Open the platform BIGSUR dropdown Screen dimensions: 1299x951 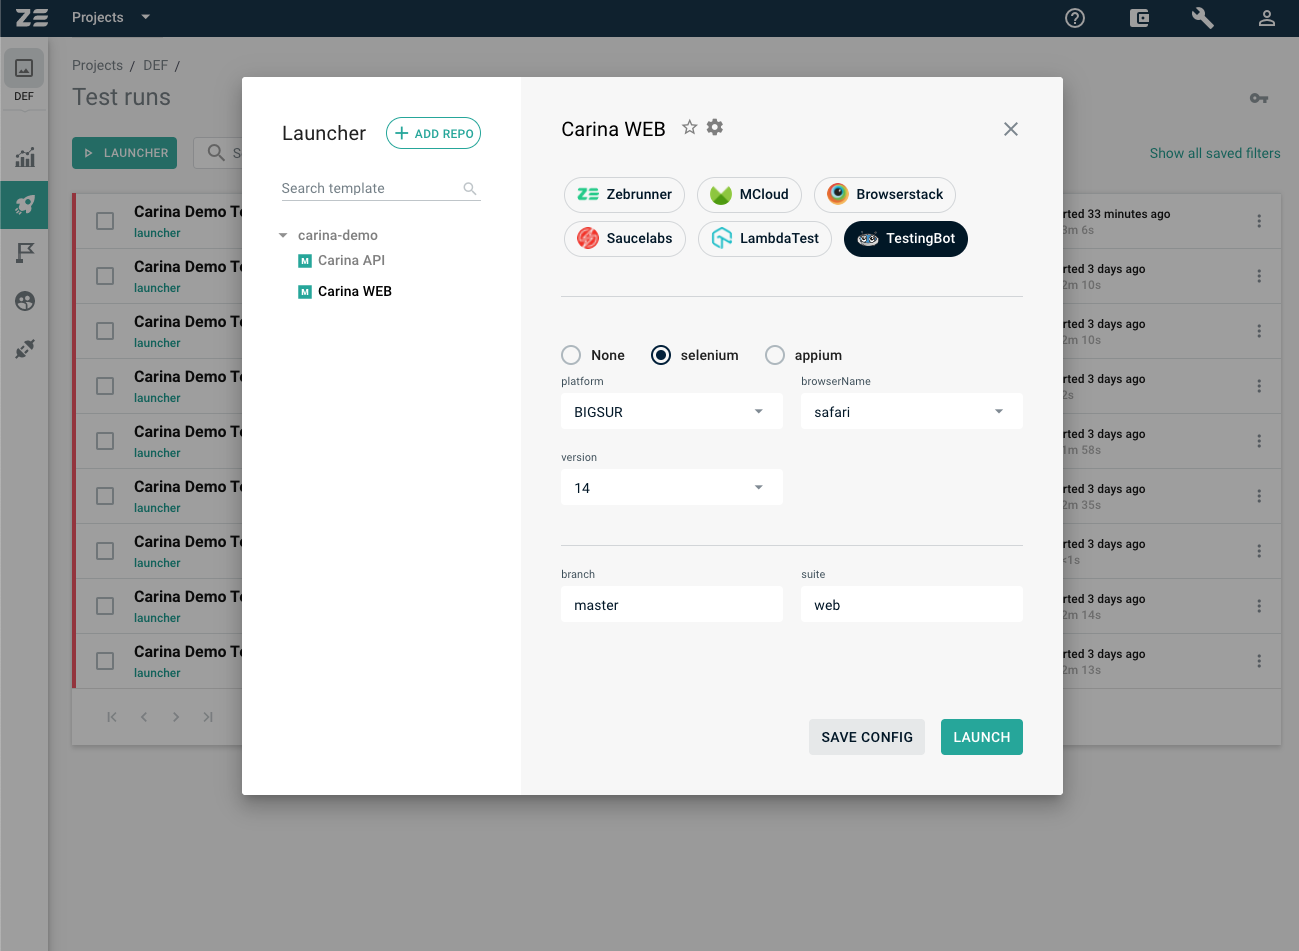pos(672,412)
